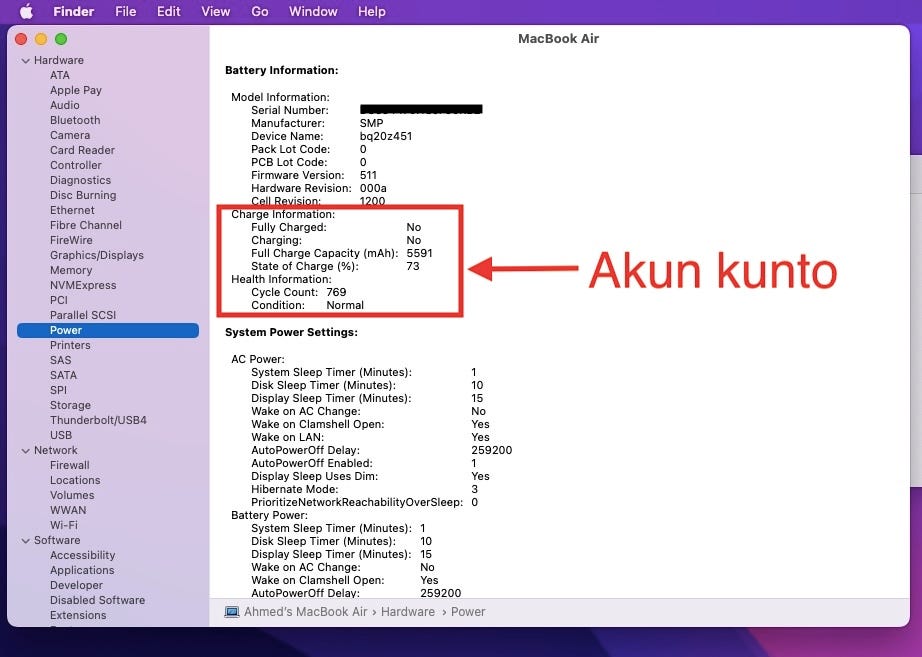922x657 pixels.
Task: Select Apple Pay in the sidebar
Action: pos(76,90)
